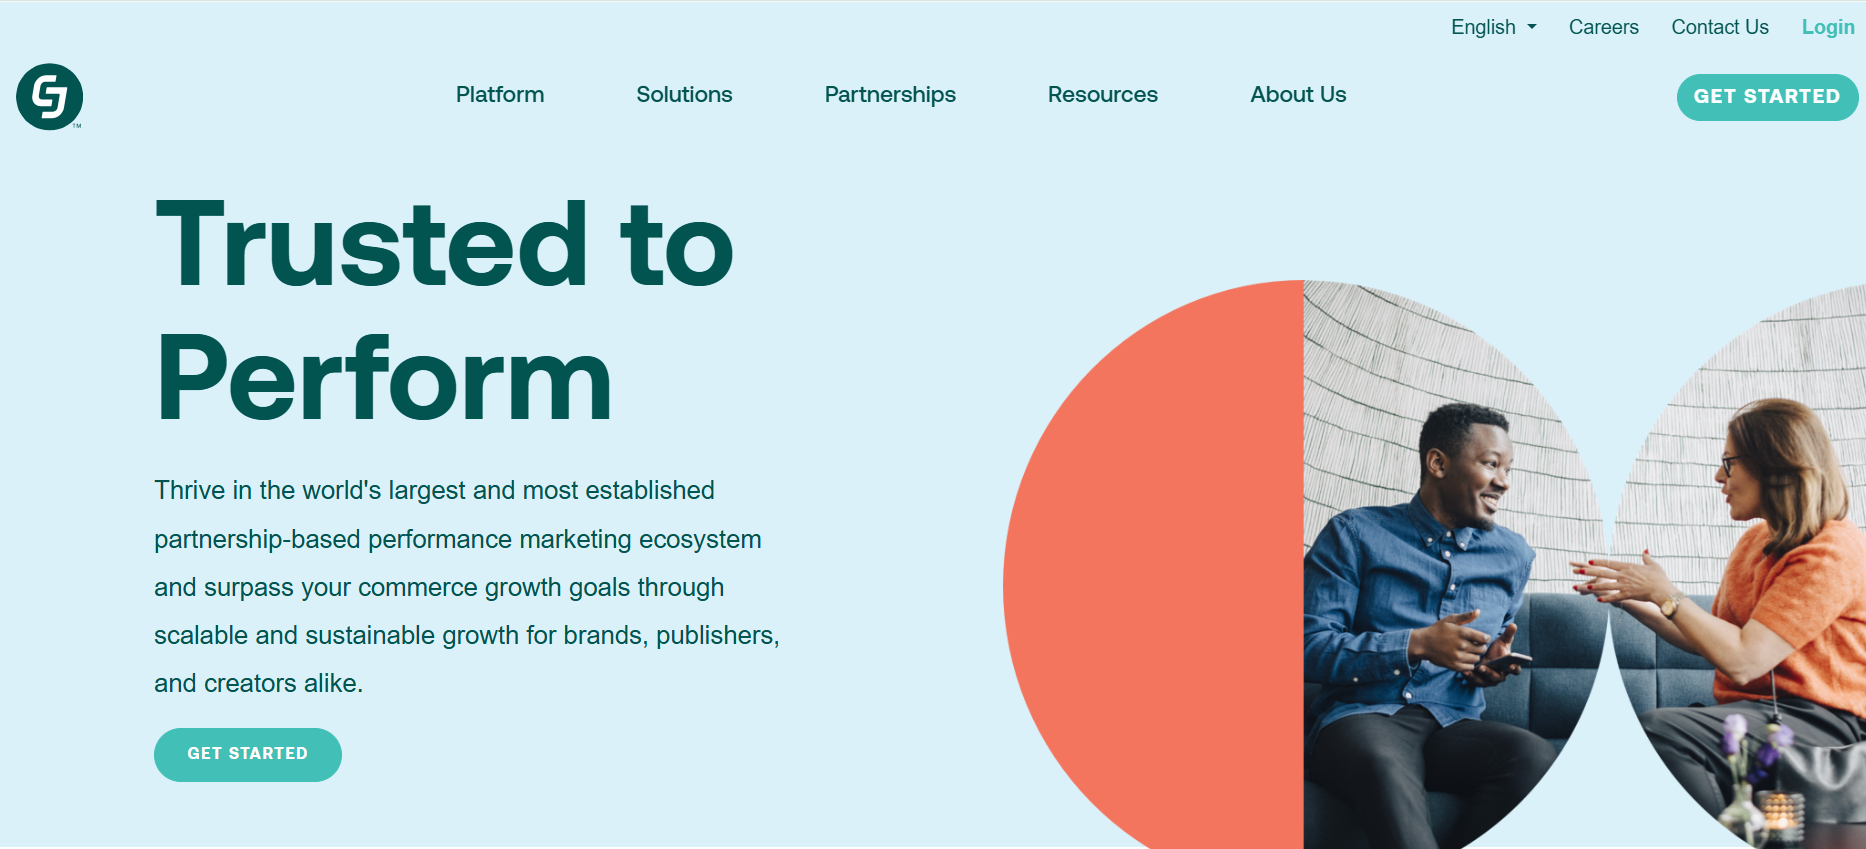This screenshot has height=849, width=1866.
Task: Open the Partnerships menu item
Action: tap(890, 95)
